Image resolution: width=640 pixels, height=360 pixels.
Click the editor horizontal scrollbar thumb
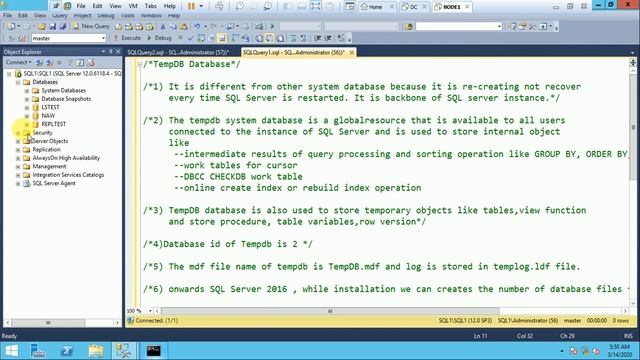point(330,311)
